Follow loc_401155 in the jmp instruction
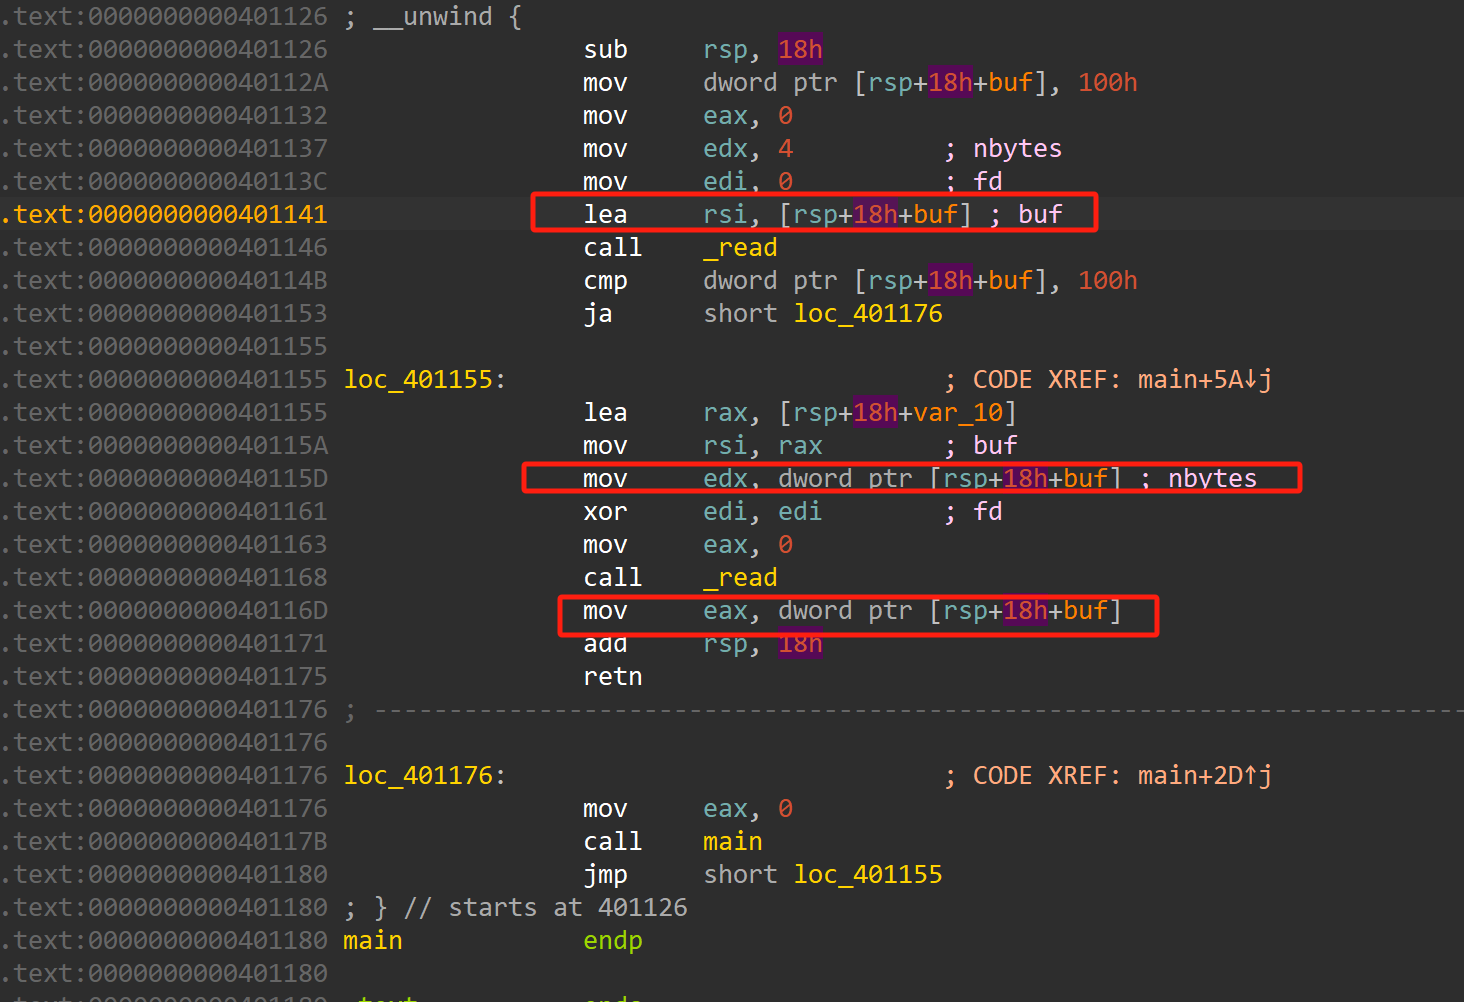Screen dimensions: 1464x1002 [x=868, y=874]
